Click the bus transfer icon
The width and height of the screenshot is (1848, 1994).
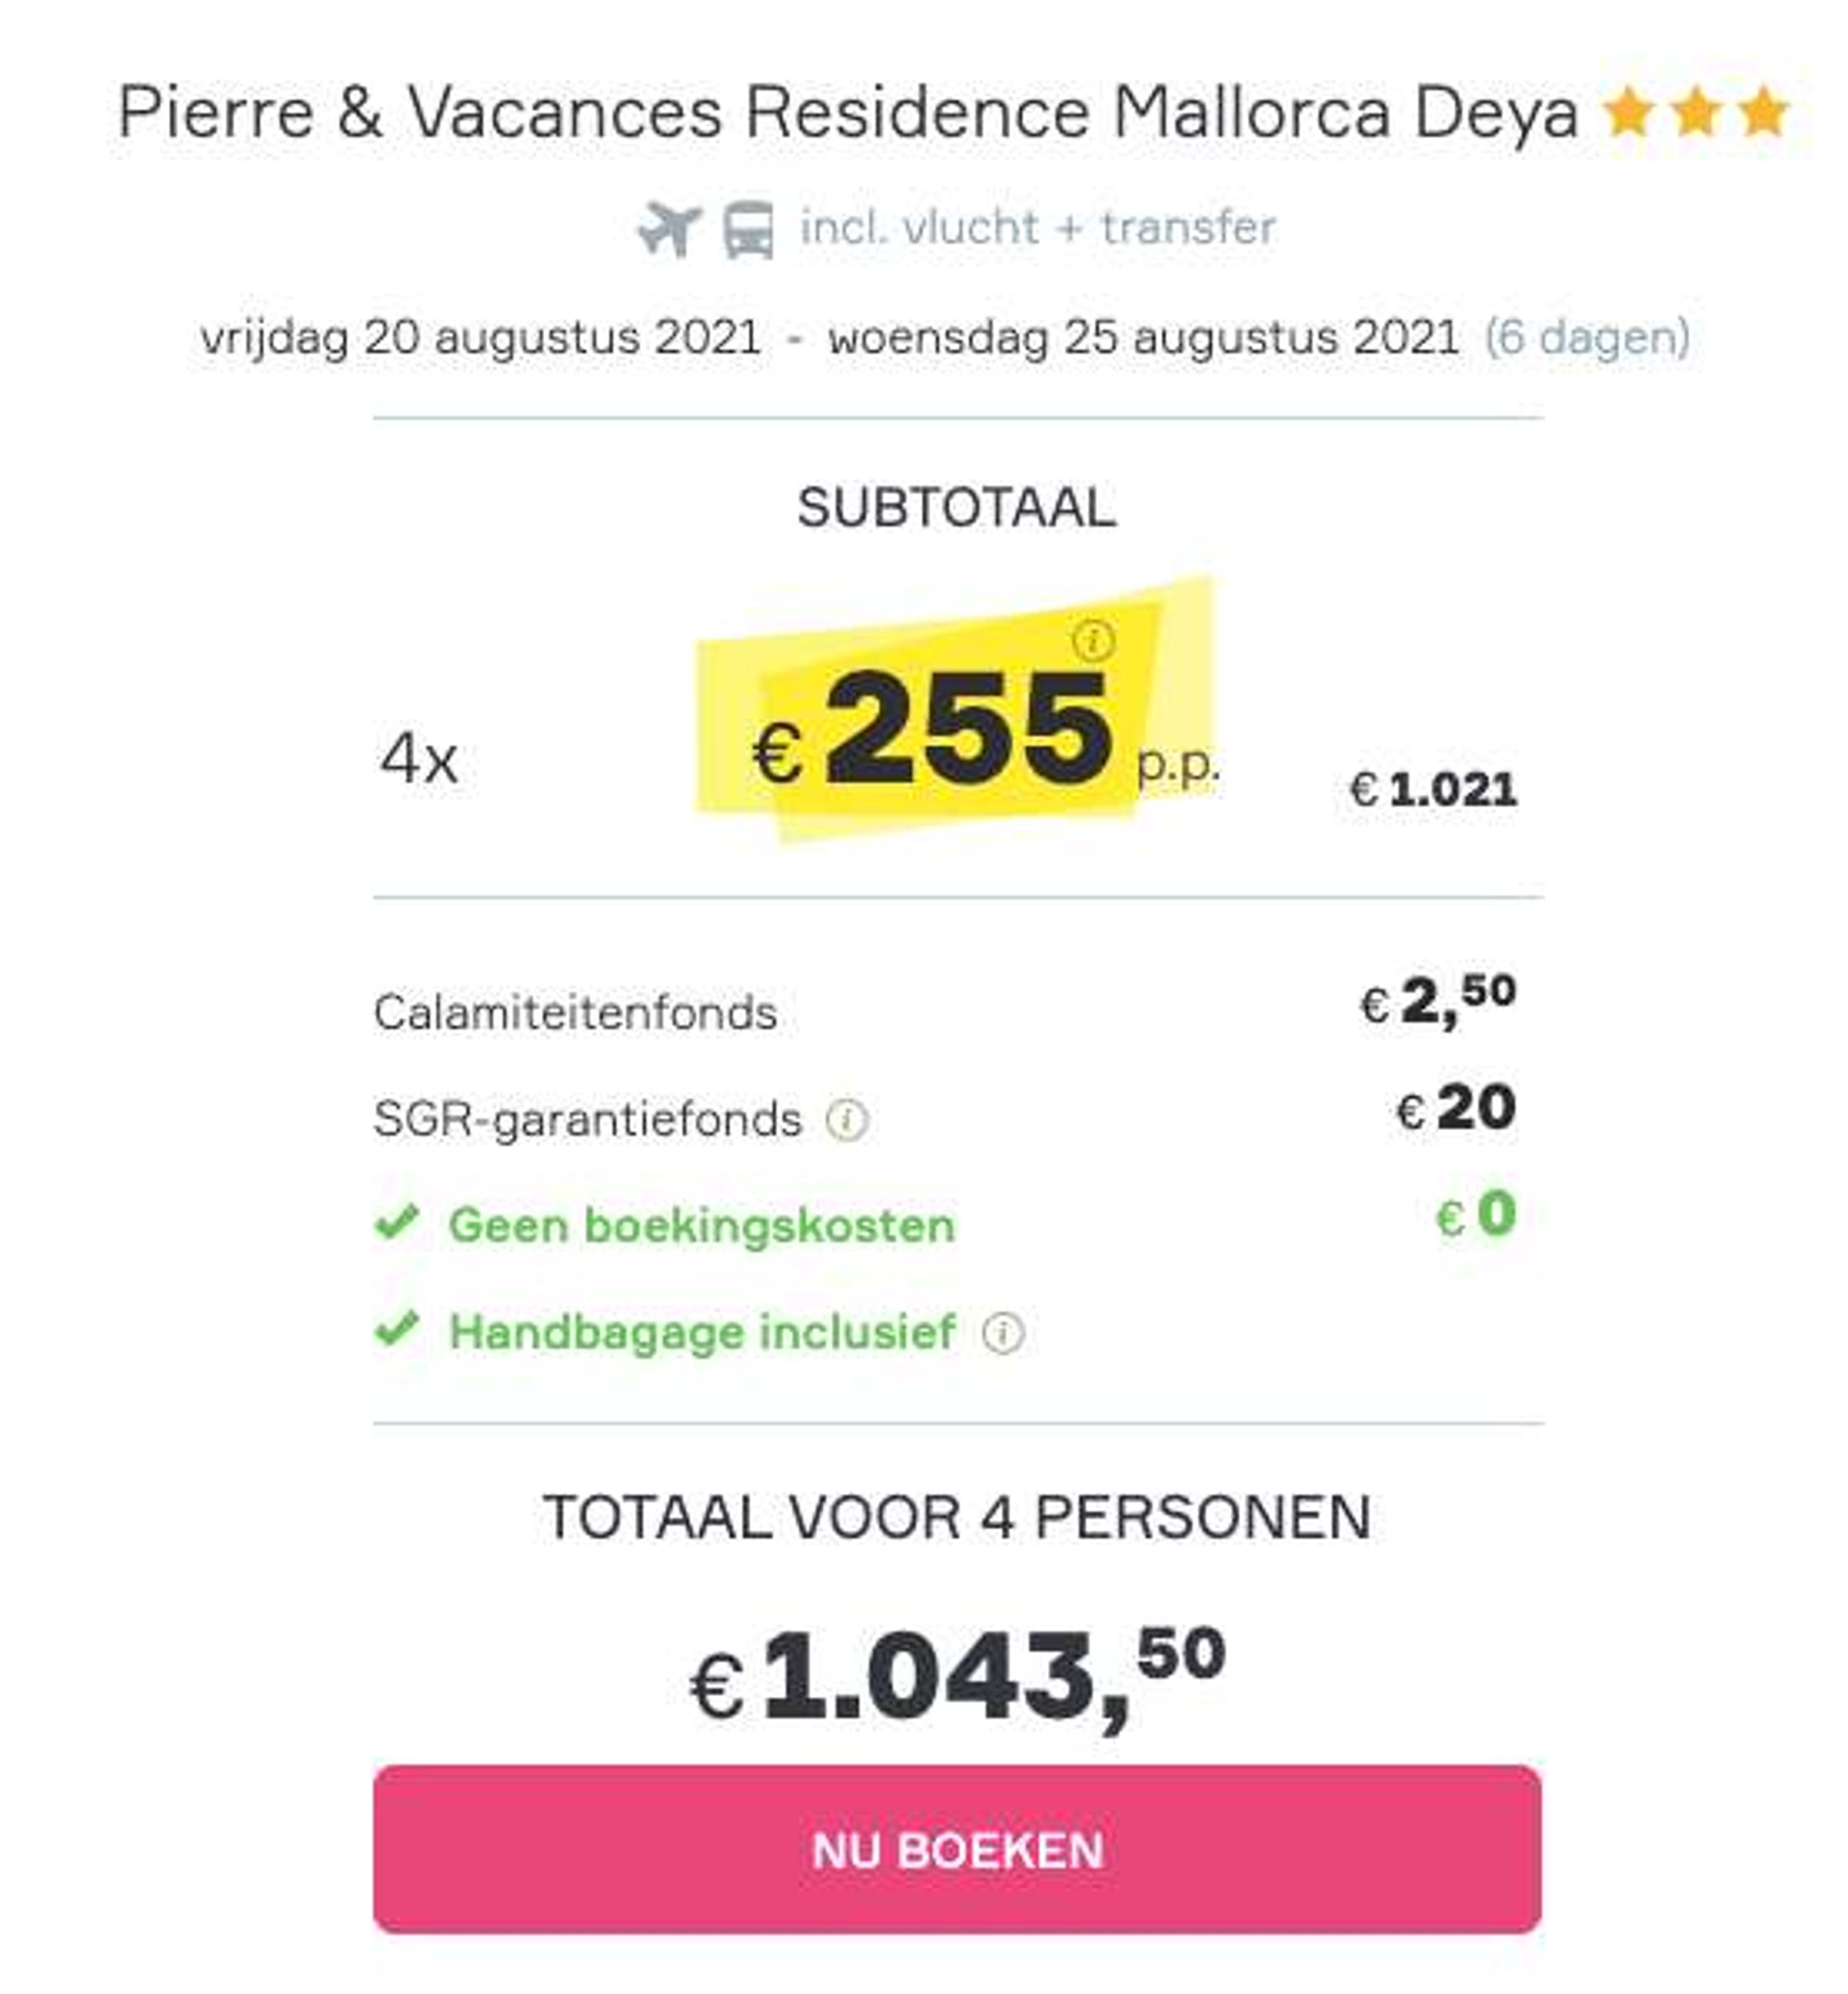point(748,230)
